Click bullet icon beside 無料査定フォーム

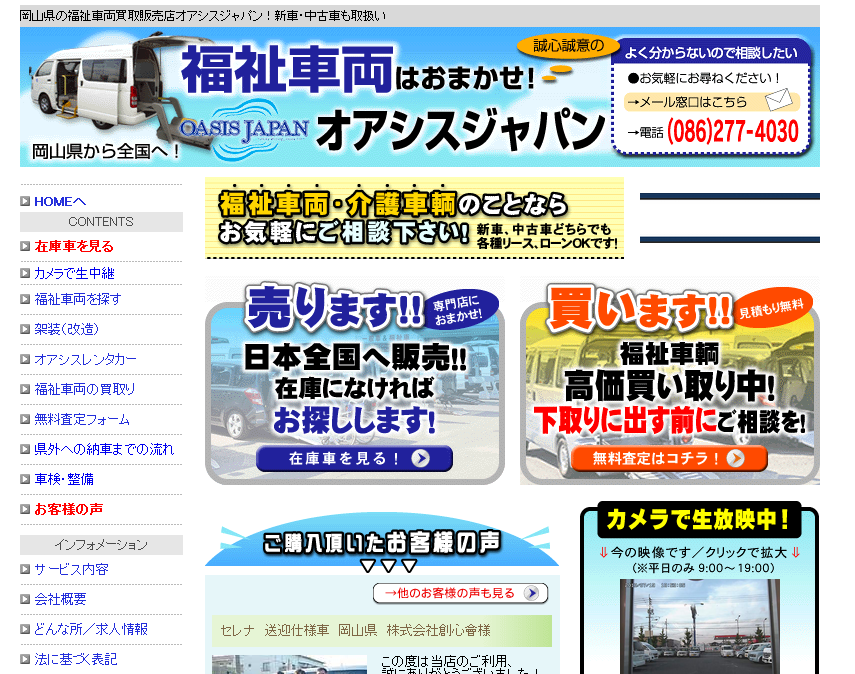coord(25,419)
